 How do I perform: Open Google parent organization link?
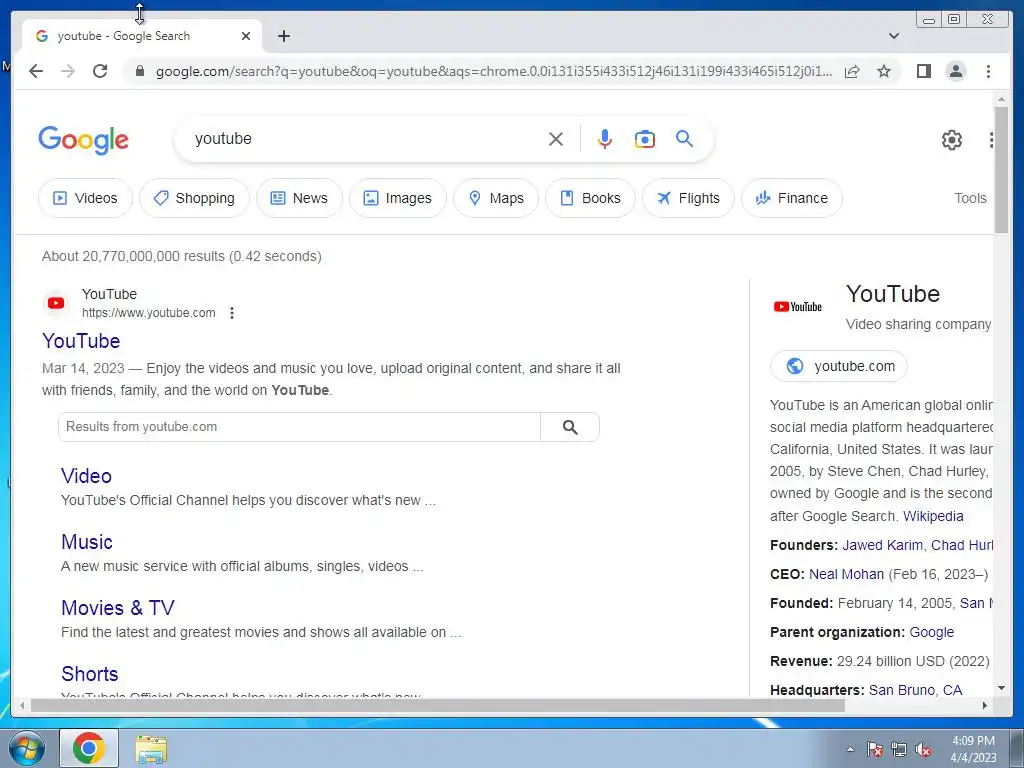tap(931, 632)
